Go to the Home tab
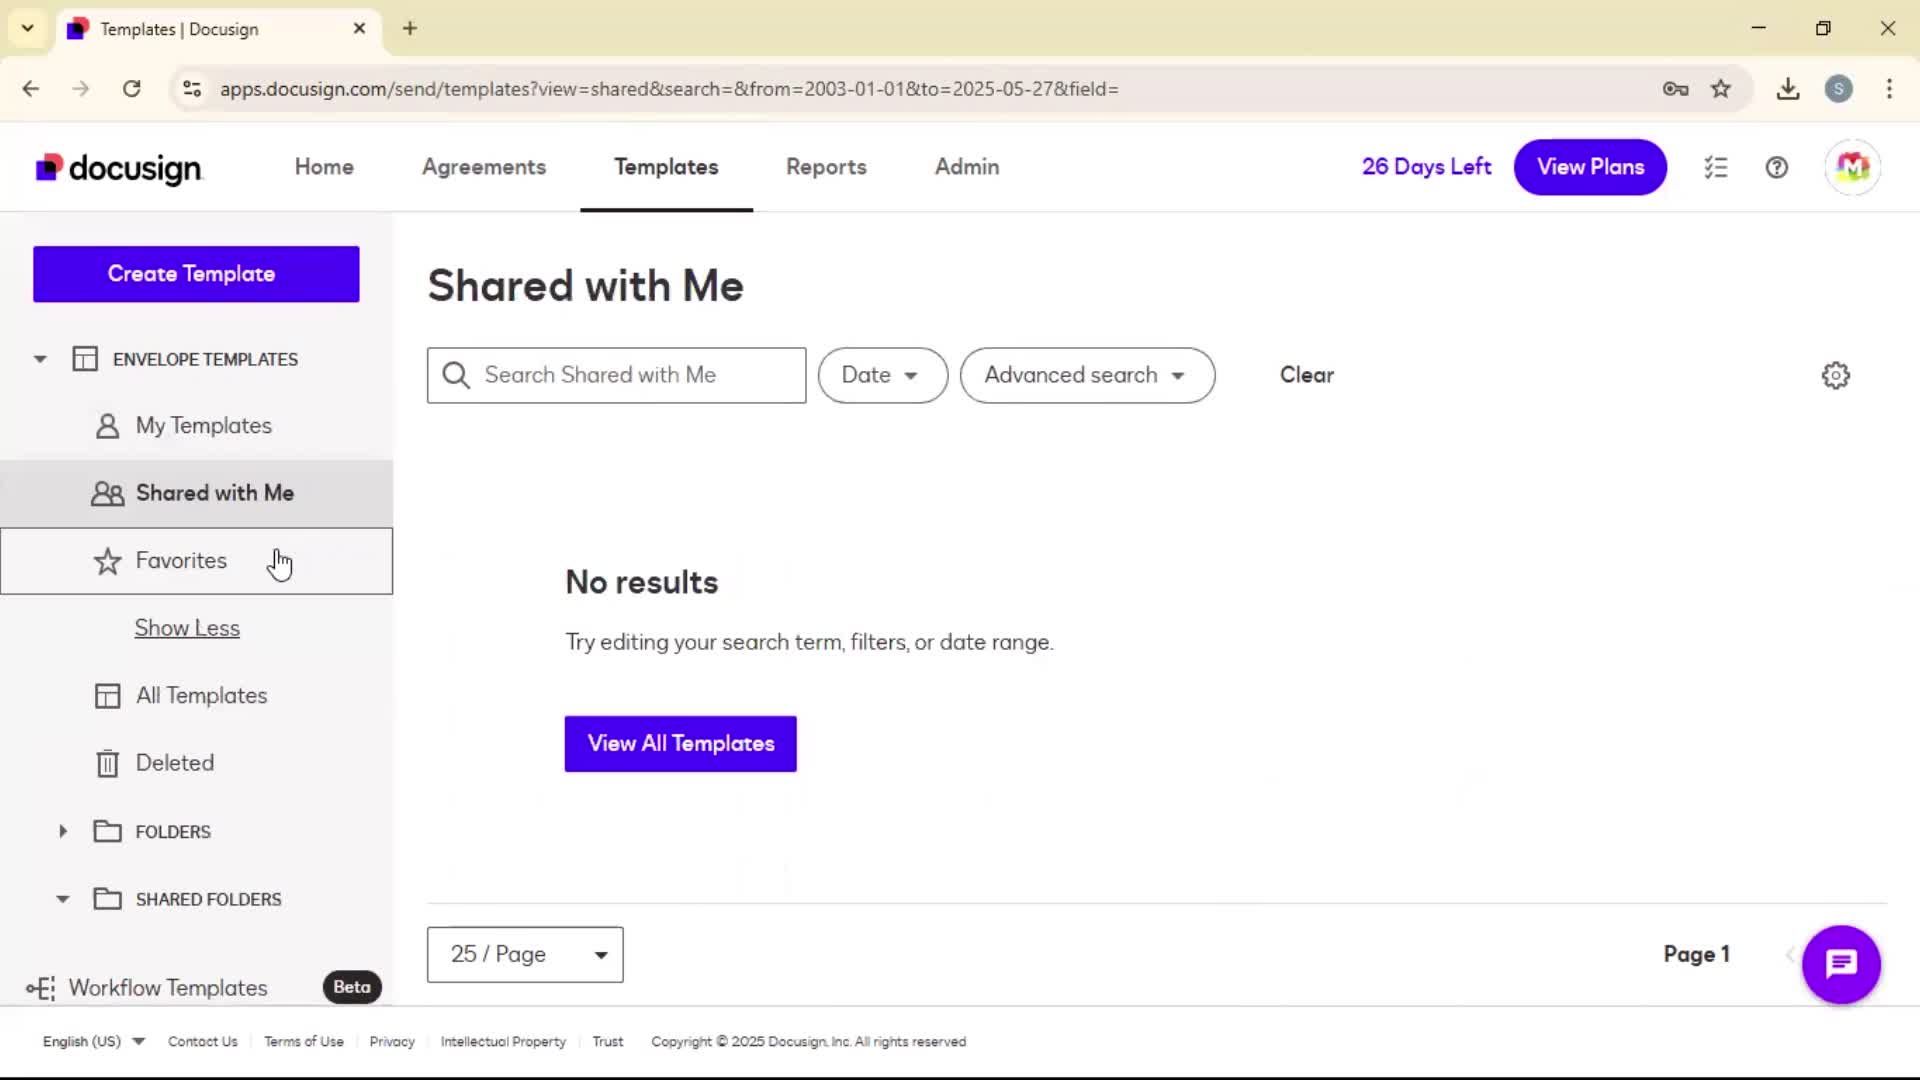This screenshot has width=1920, height=1080. coord(324,167)
